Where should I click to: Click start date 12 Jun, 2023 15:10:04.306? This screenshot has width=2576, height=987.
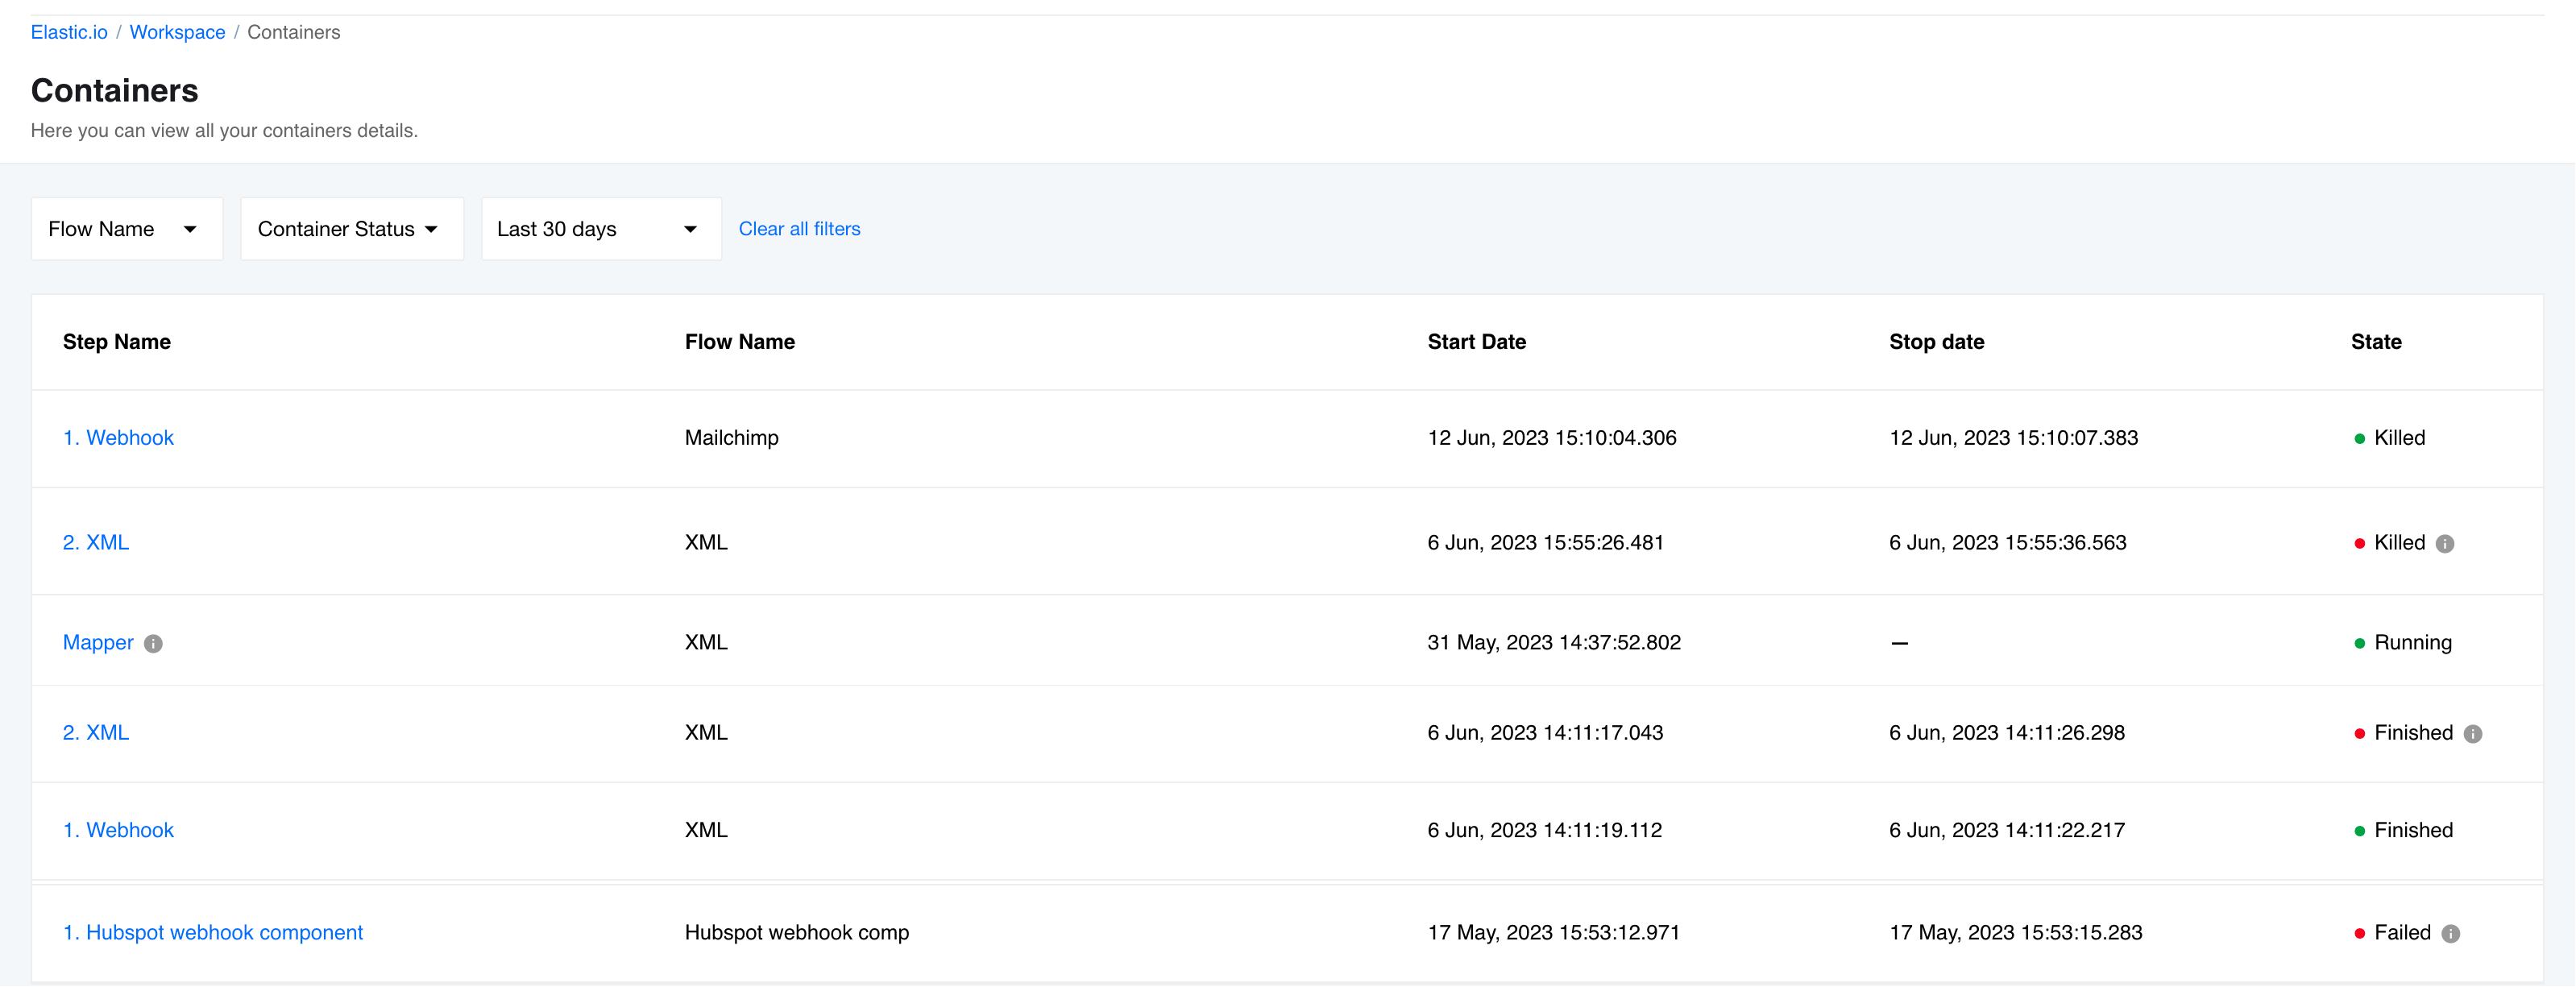pyautogui.click(x=1552, y=438)
